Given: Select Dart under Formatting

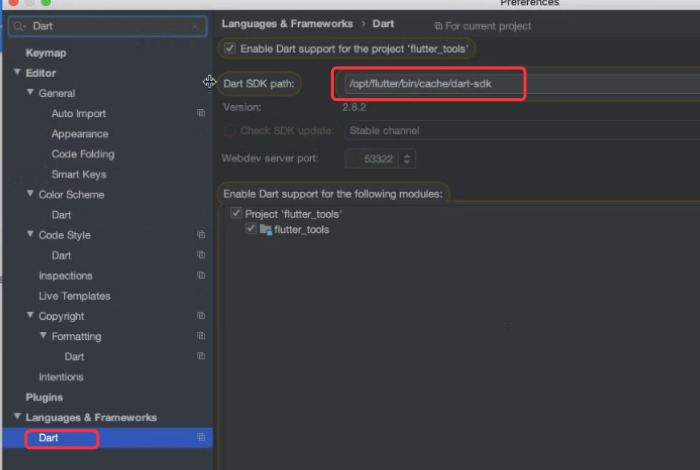Looking at the screenshot, I should point(74,357).
